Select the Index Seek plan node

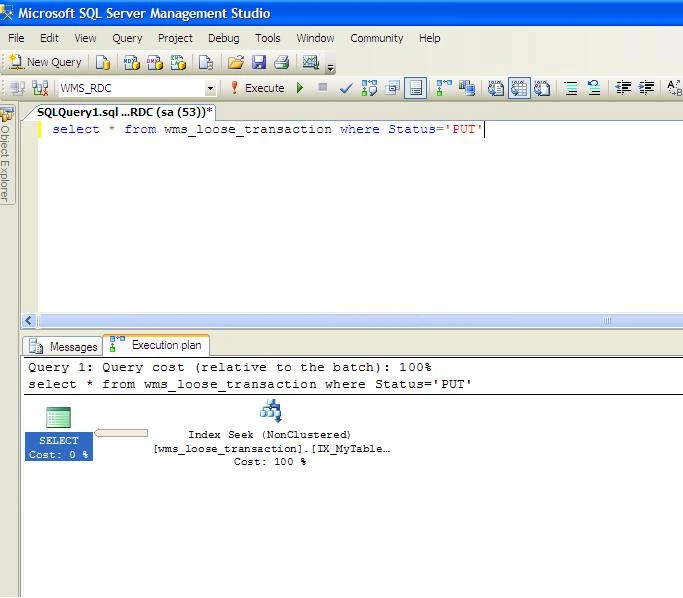[270, 432]
